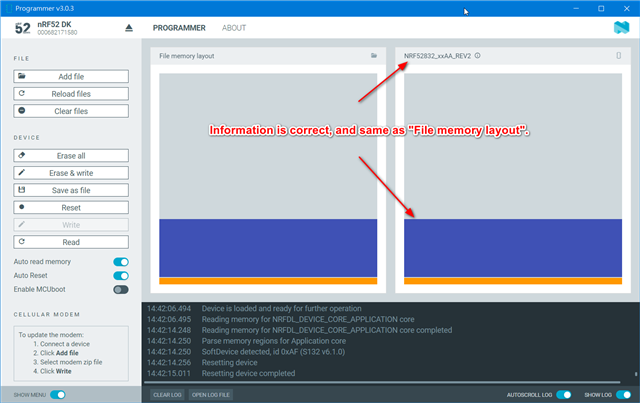
Task: Click the 'File memory layout' title
Action: coord(187,56)
